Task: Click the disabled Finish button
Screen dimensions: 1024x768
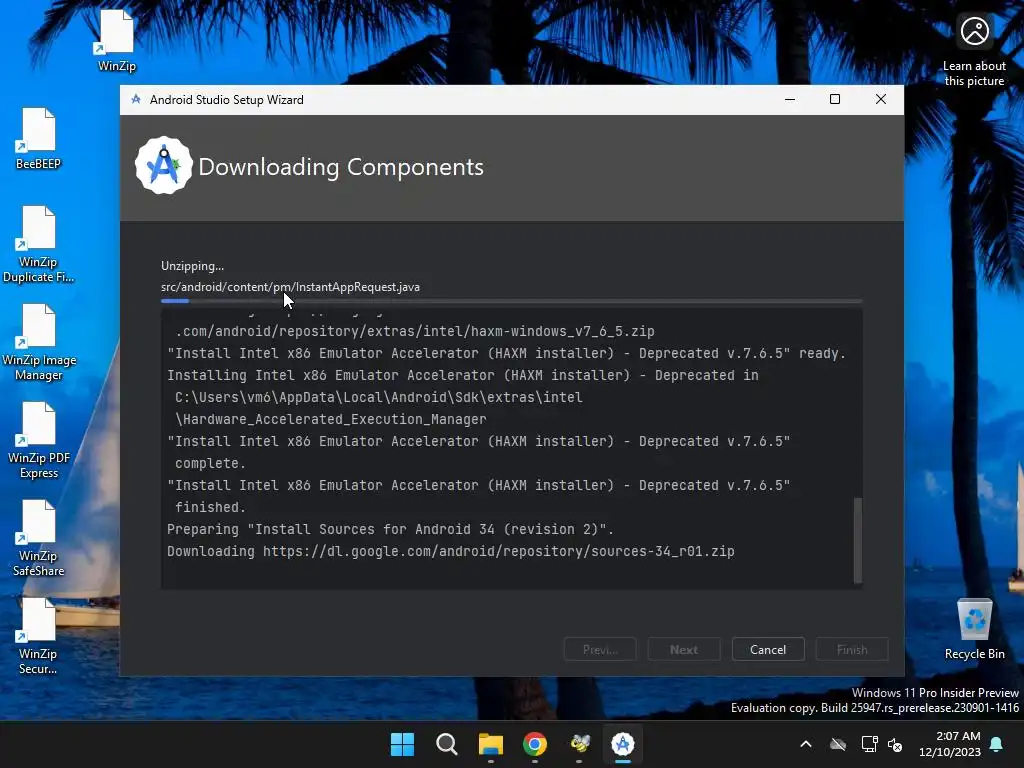Action: tap(852, 649)
